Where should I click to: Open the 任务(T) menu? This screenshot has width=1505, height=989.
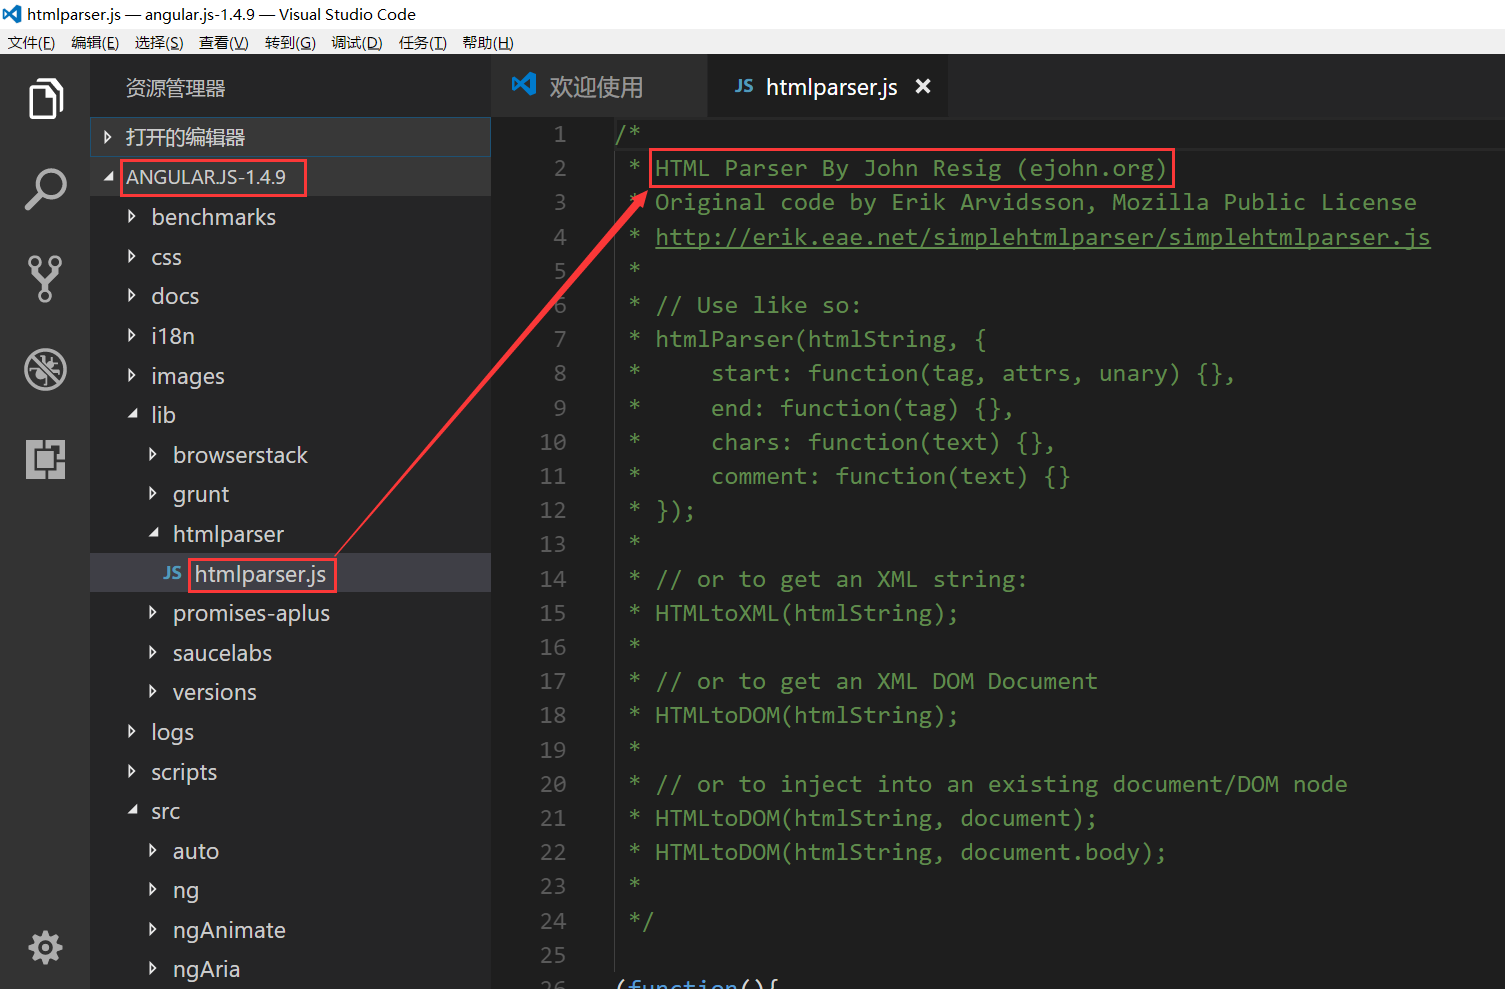(422, 42)
